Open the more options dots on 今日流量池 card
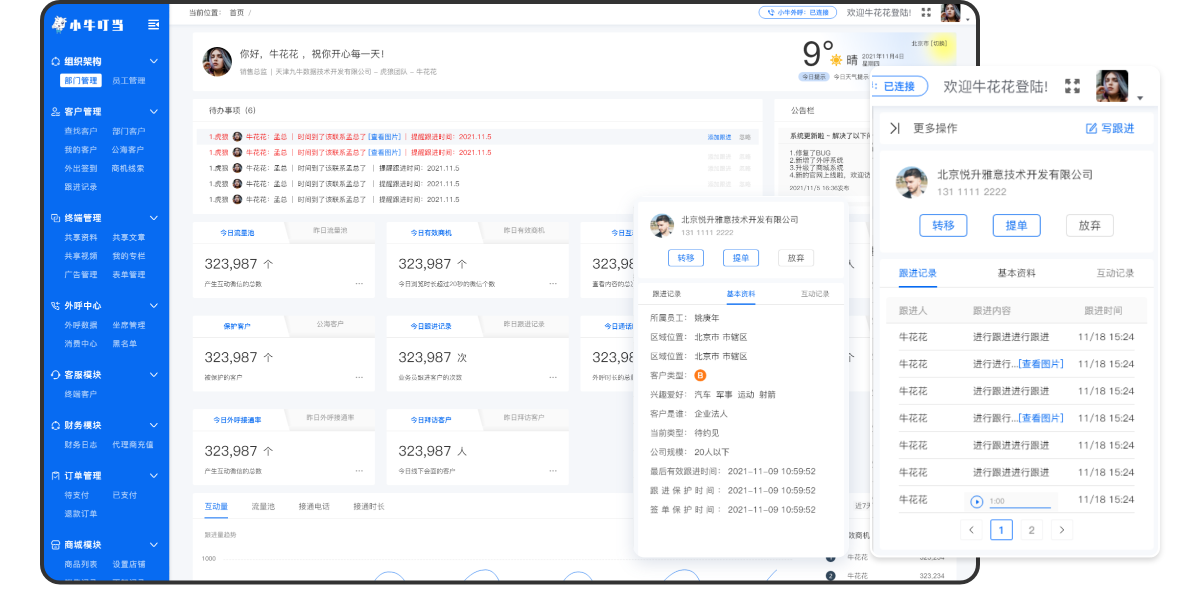The width and height of the screenshot is (1200, 589). pyautogui.click(x=358, y=284)
